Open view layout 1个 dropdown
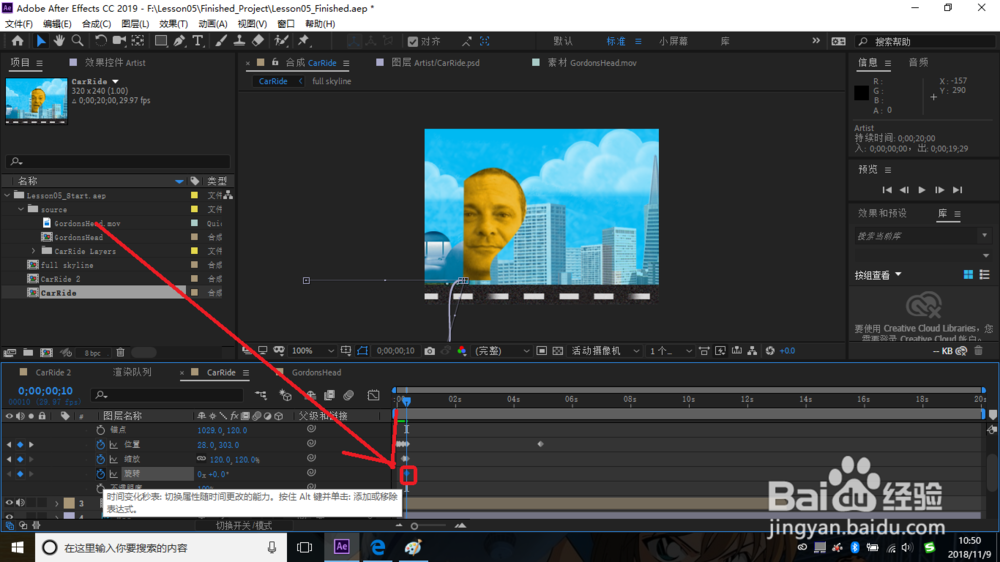 point(670,351)
